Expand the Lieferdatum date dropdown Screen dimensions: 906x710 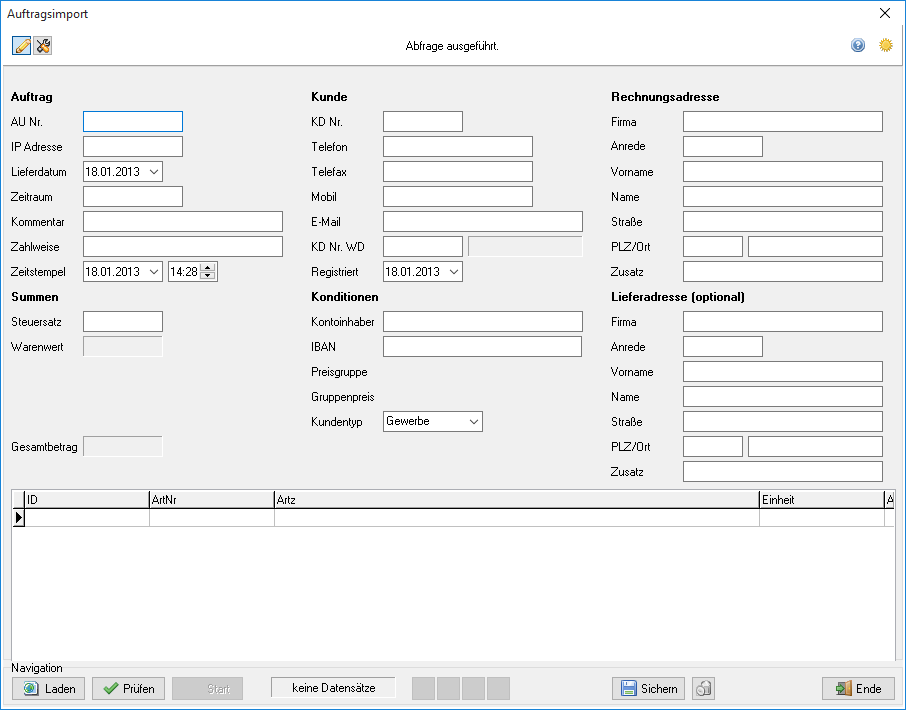click(x=154, y=172)
